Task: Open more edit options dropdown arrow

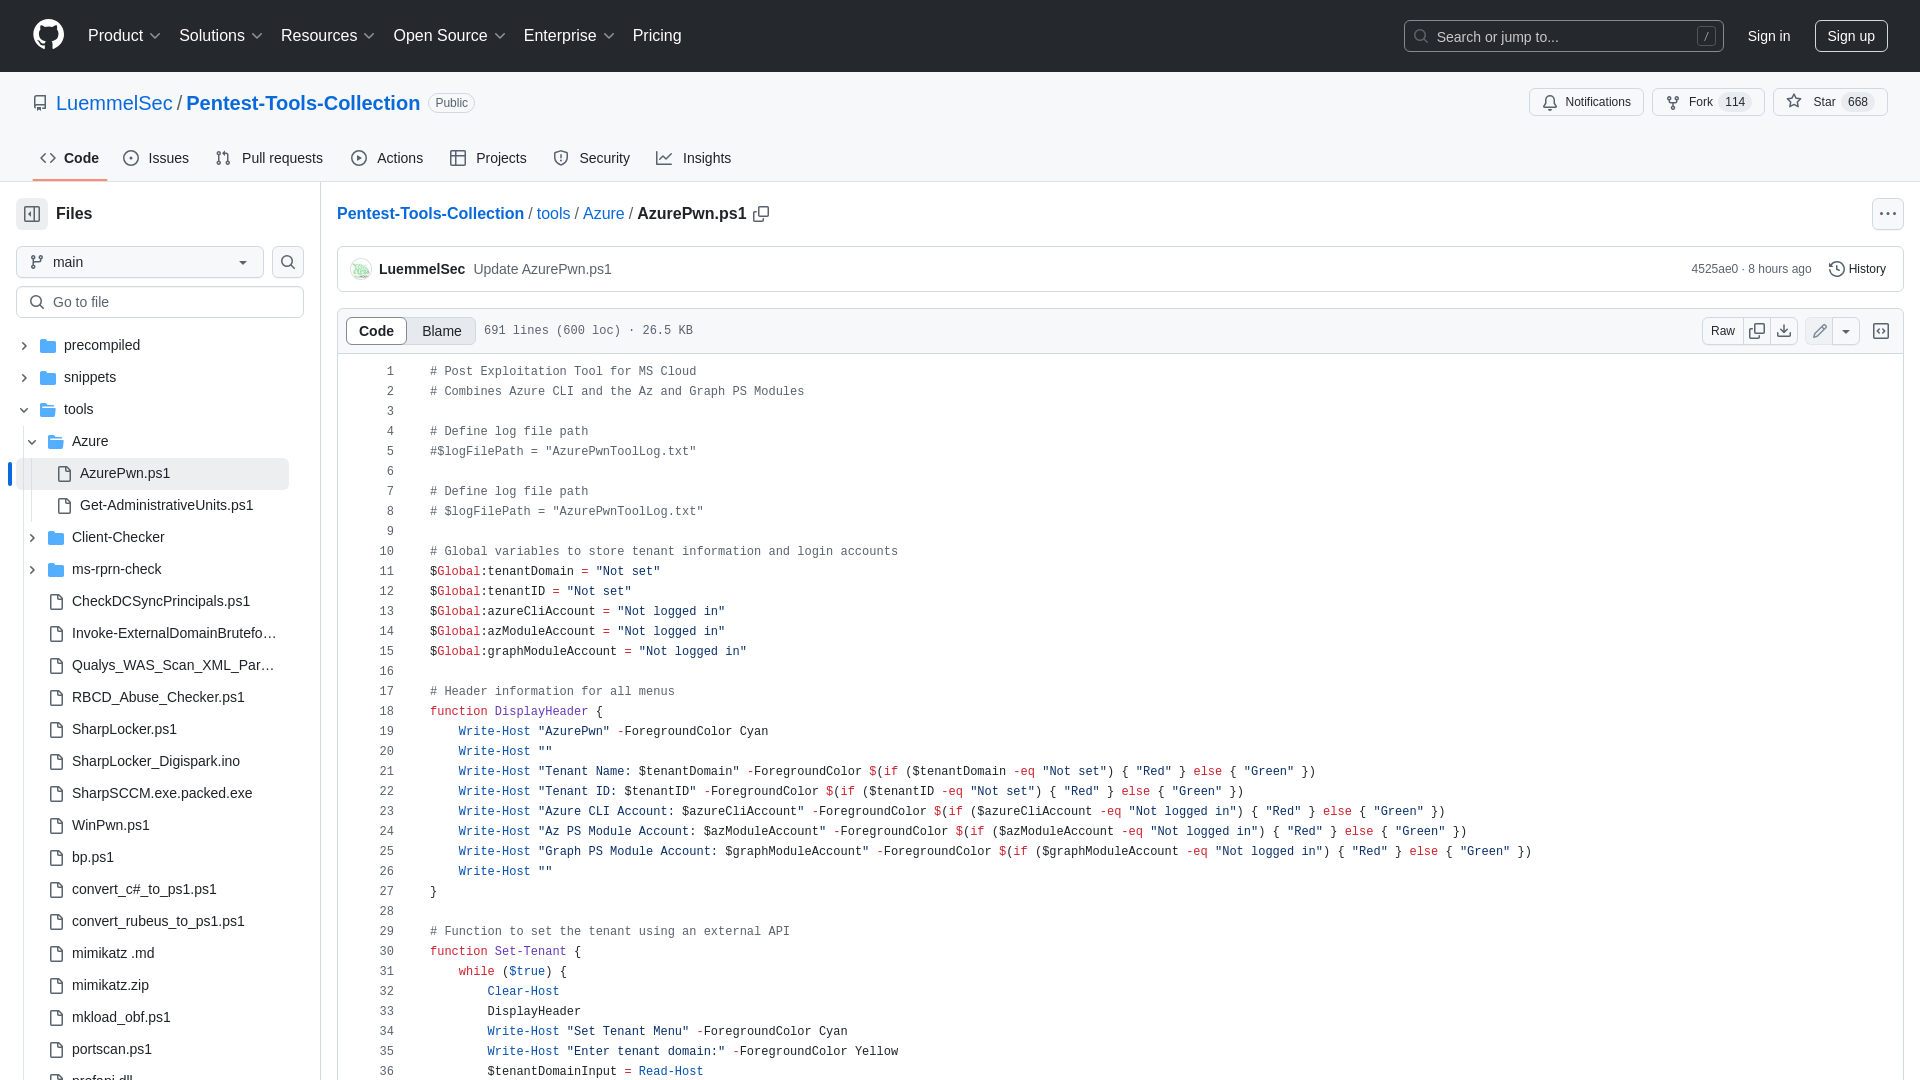Action: click(x=1846, y=331)
